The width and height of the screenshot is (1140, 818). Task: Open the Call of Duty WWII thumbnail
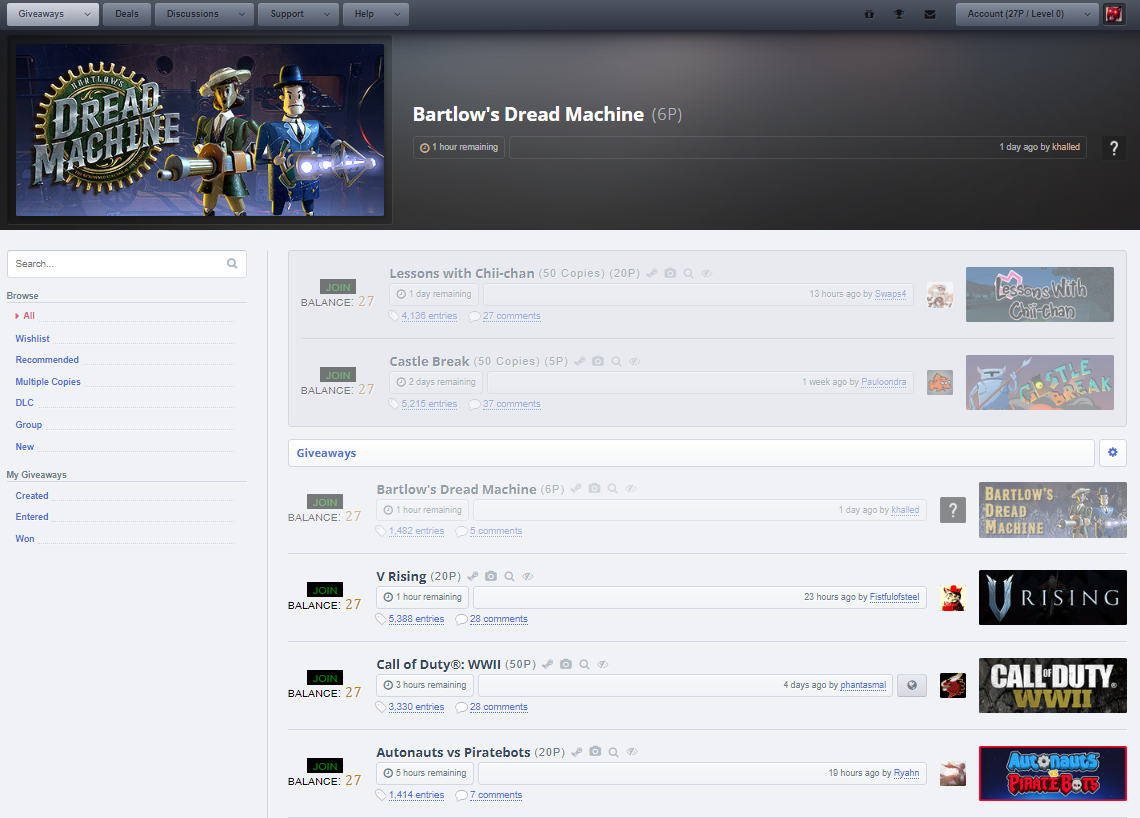point(1053,686)
